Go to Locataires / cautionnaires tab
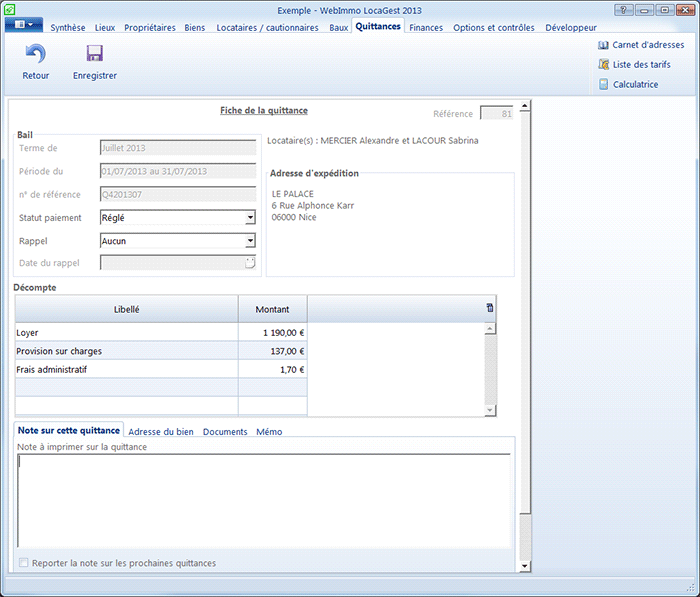 coord(267,28)
